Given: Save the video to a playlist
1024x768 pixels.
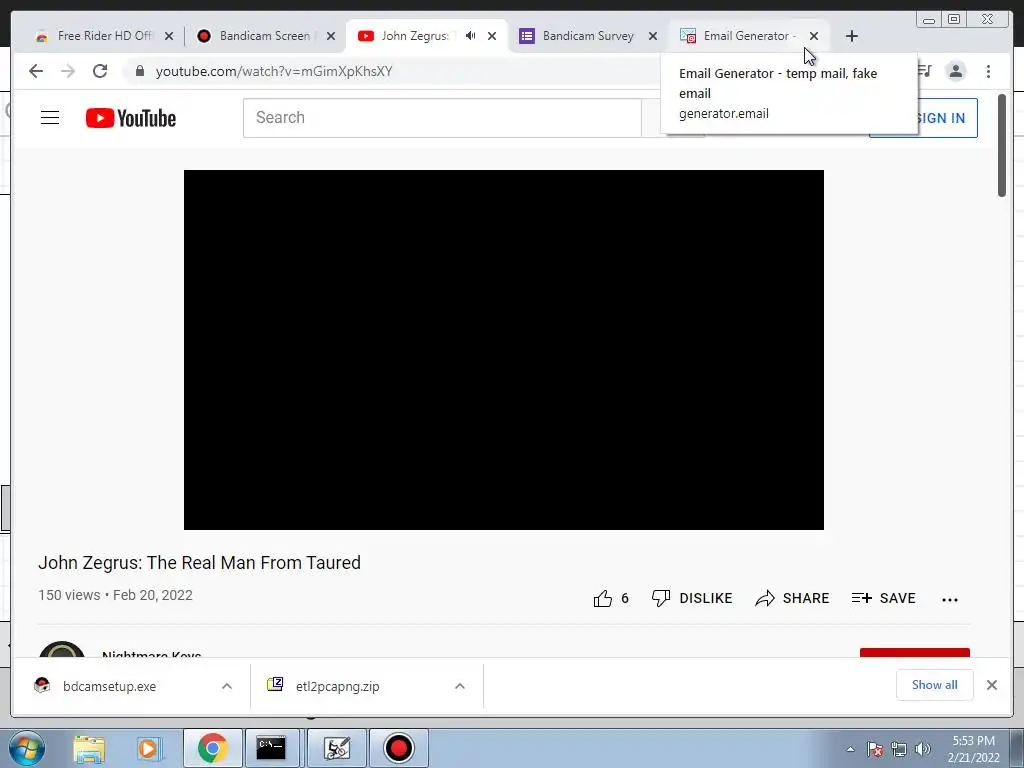Looking at the screenshot, I should point(884,598).
